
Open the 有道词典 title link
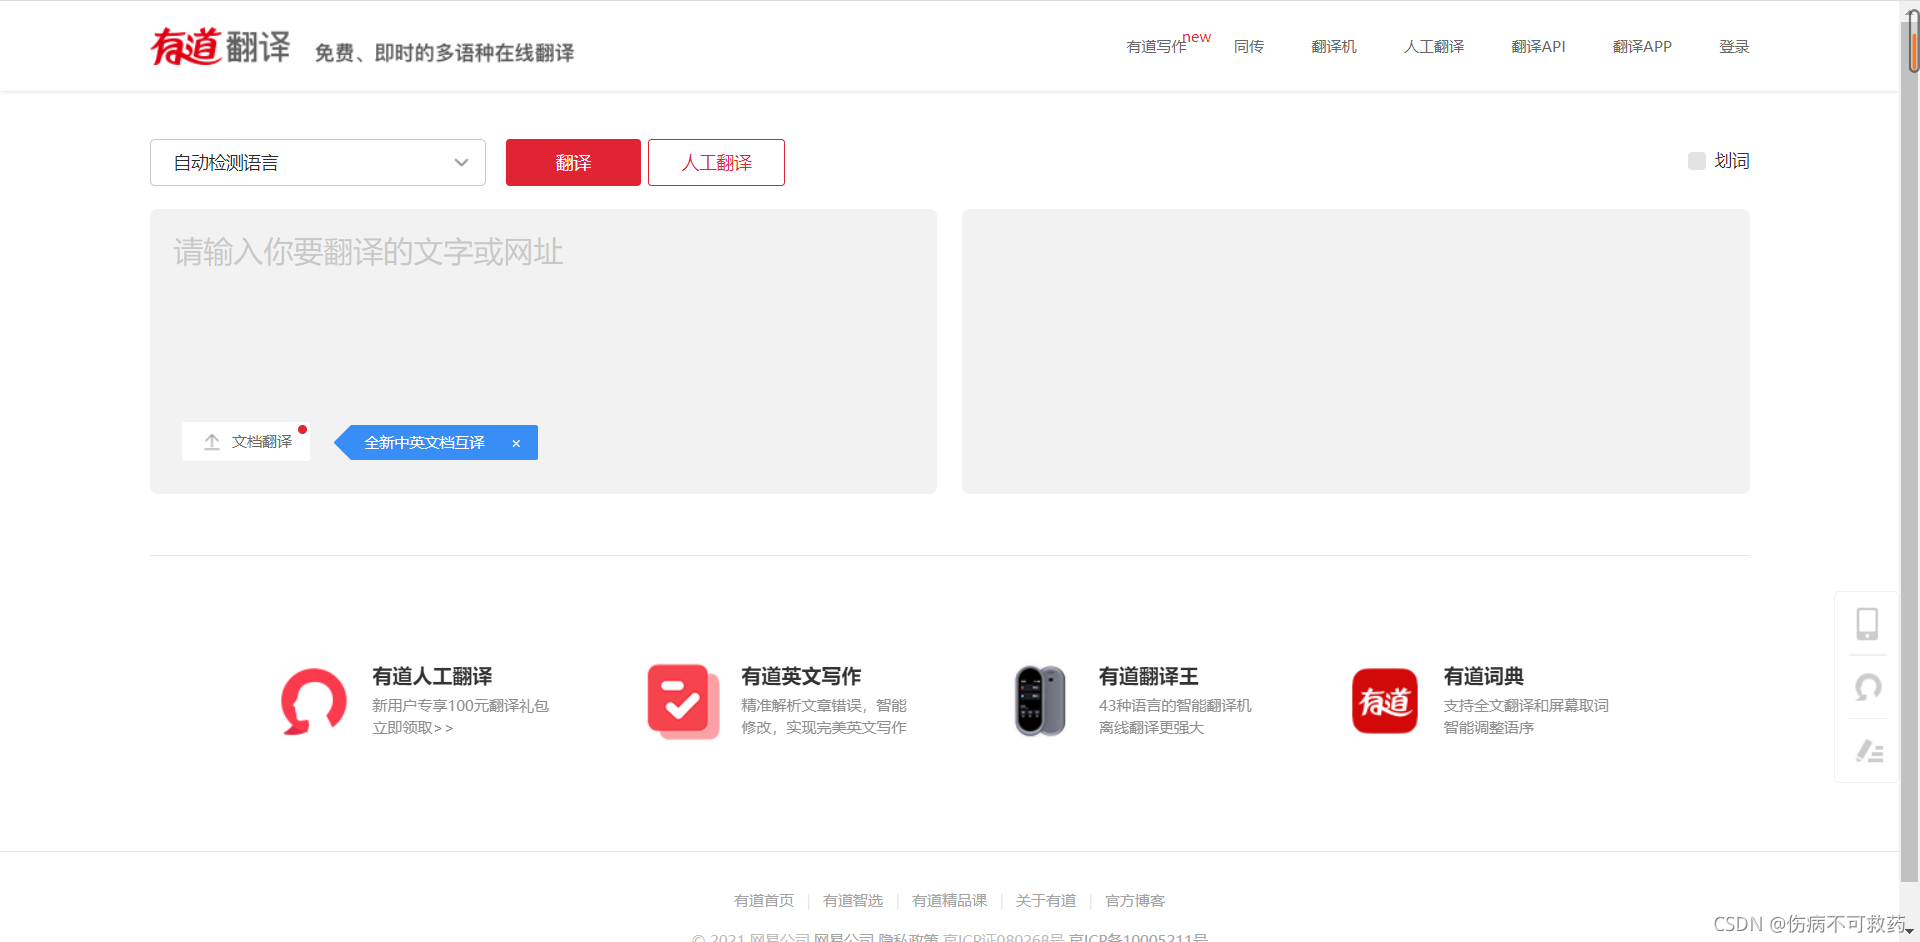[x=1484, y=677]
